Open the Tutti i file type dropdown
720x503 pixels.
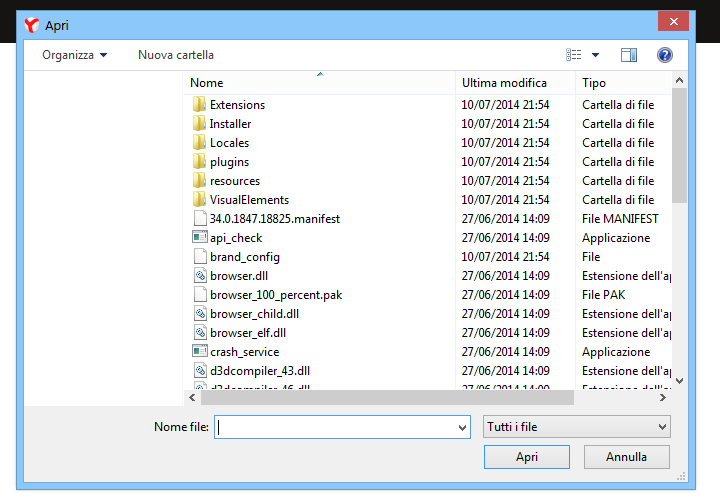pos(577,427)
